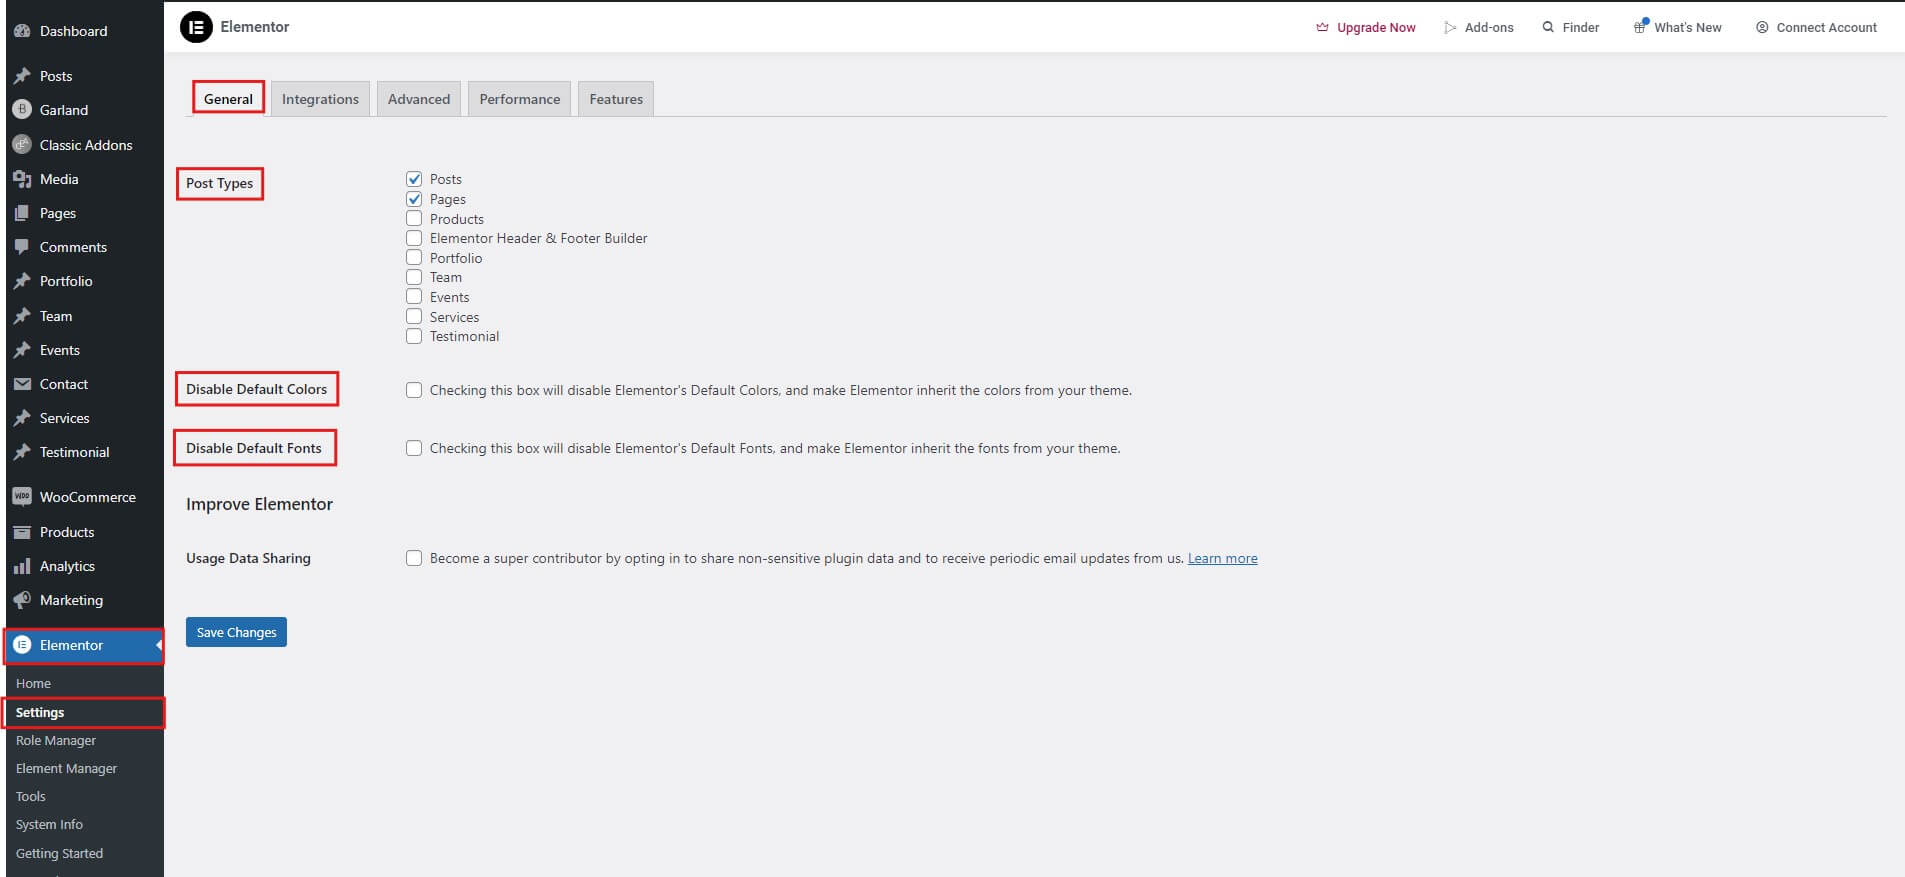Click the Marketing megaphone icon
The height and width of the screenshot is (877, 1905).
(x=22, y=600)
